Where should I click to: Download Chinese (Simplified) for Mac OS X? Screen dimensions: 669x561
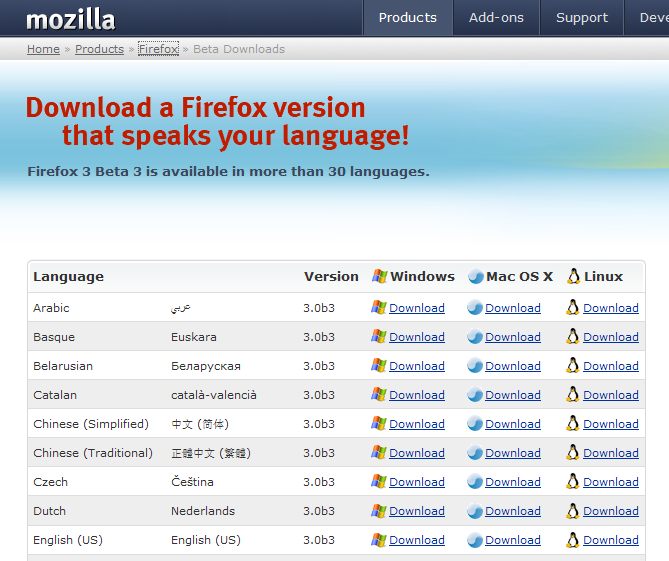(513, 424)
